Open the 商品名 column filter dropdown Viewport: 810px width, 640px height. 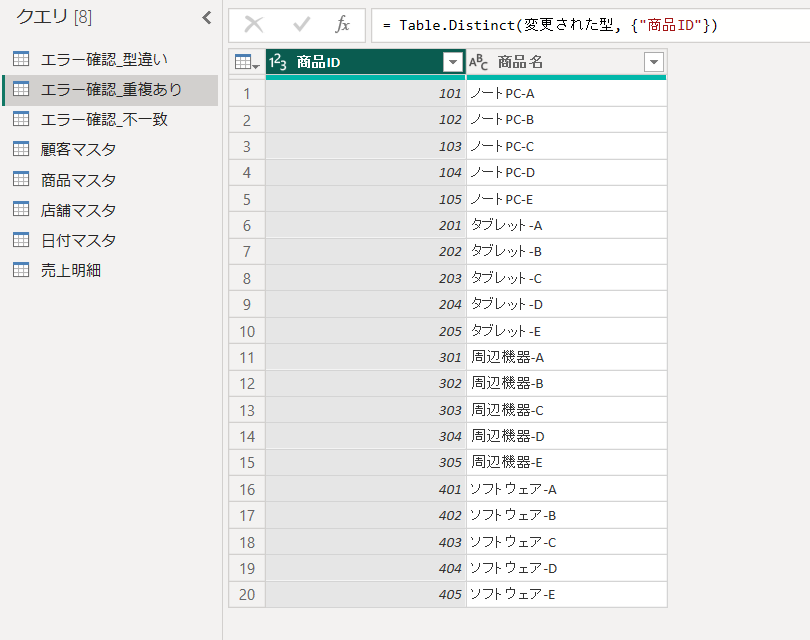653,63
